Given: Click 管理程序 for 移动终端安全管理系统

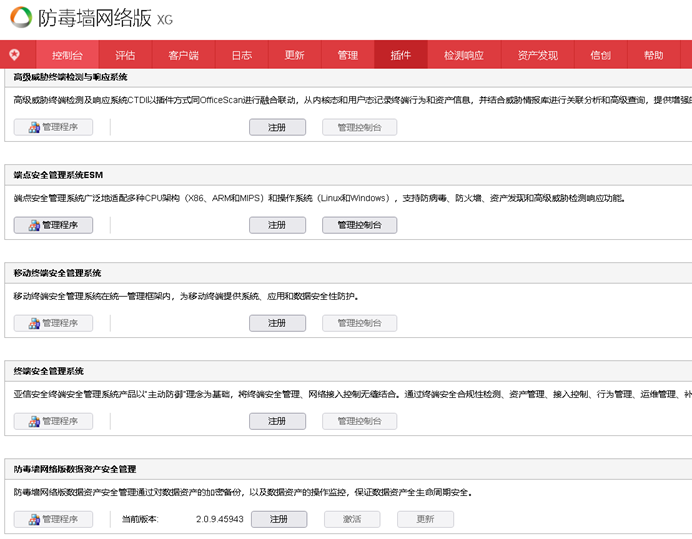Looking at the screenshot, I should [x=53, y=323].
